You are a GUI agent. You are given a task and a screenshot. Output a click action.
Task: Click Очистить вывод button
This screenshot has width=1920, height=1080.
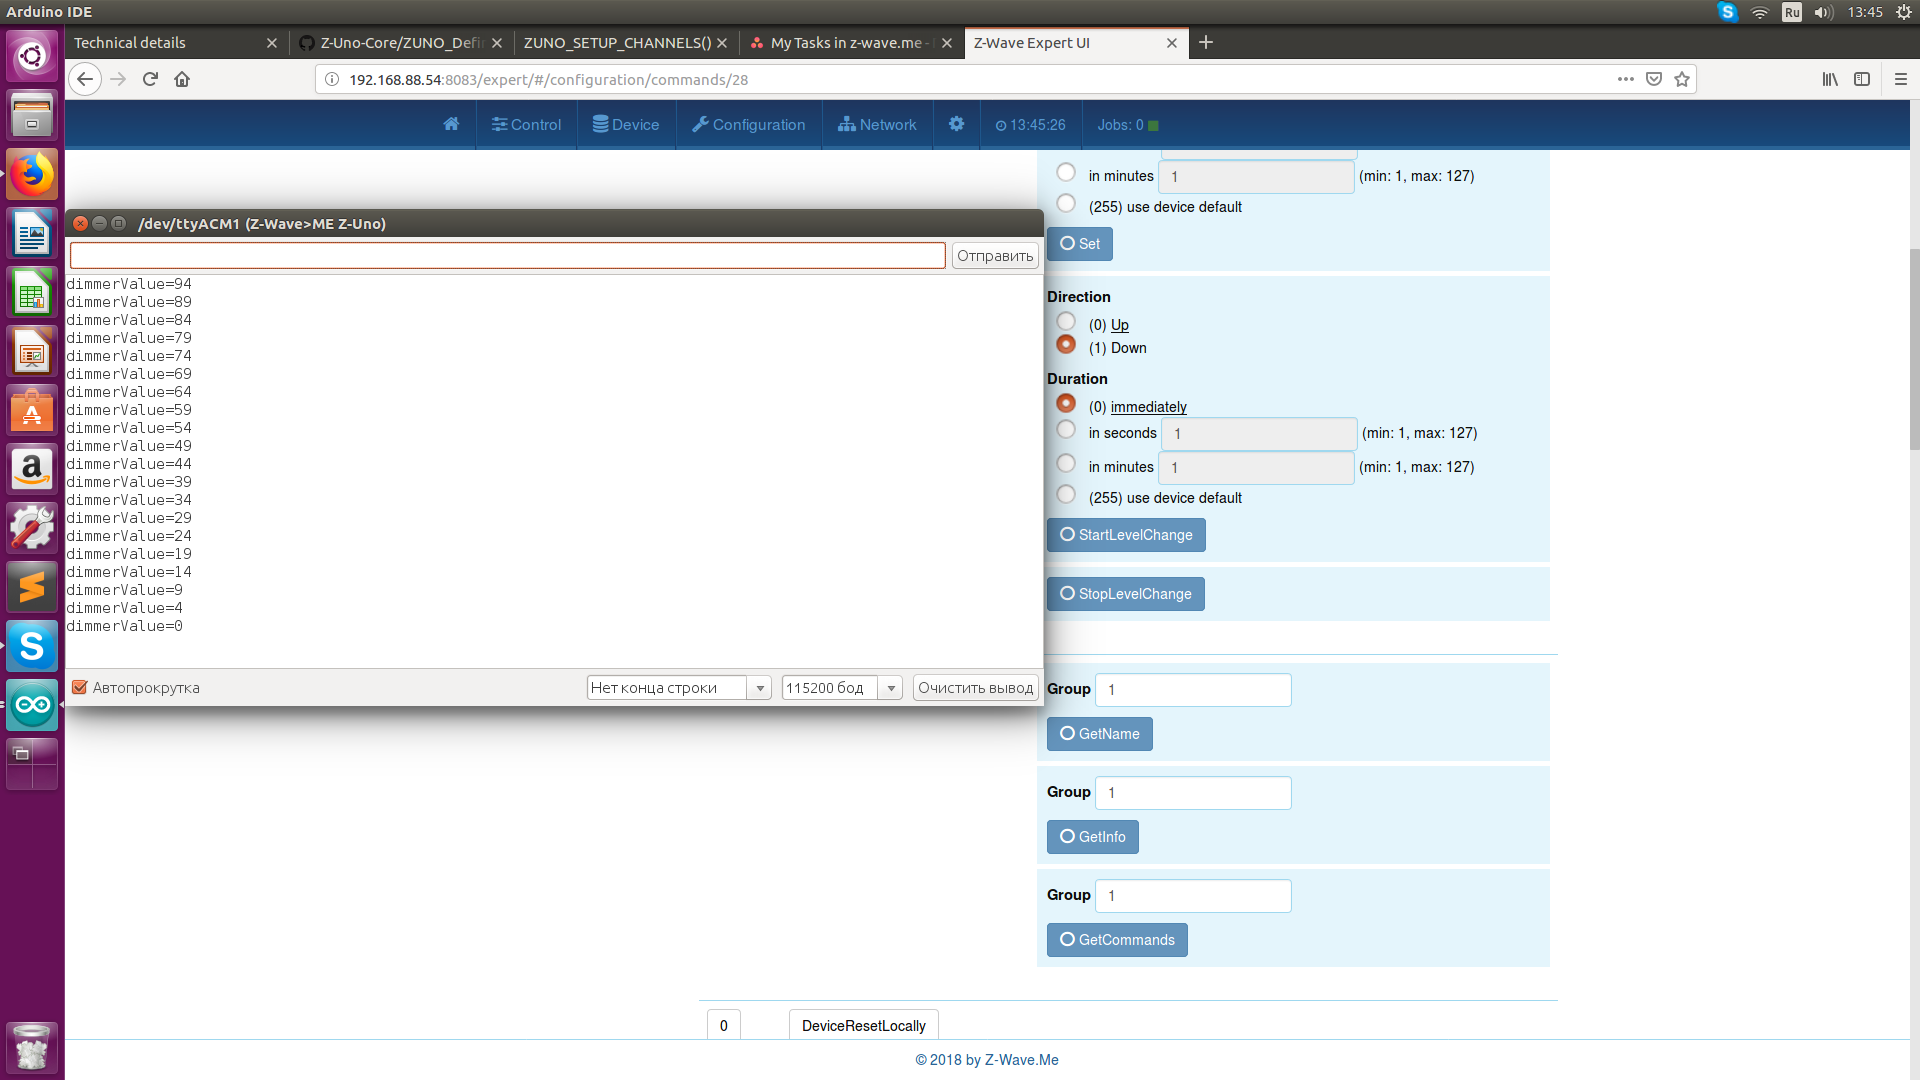click(x=975, y=688)
